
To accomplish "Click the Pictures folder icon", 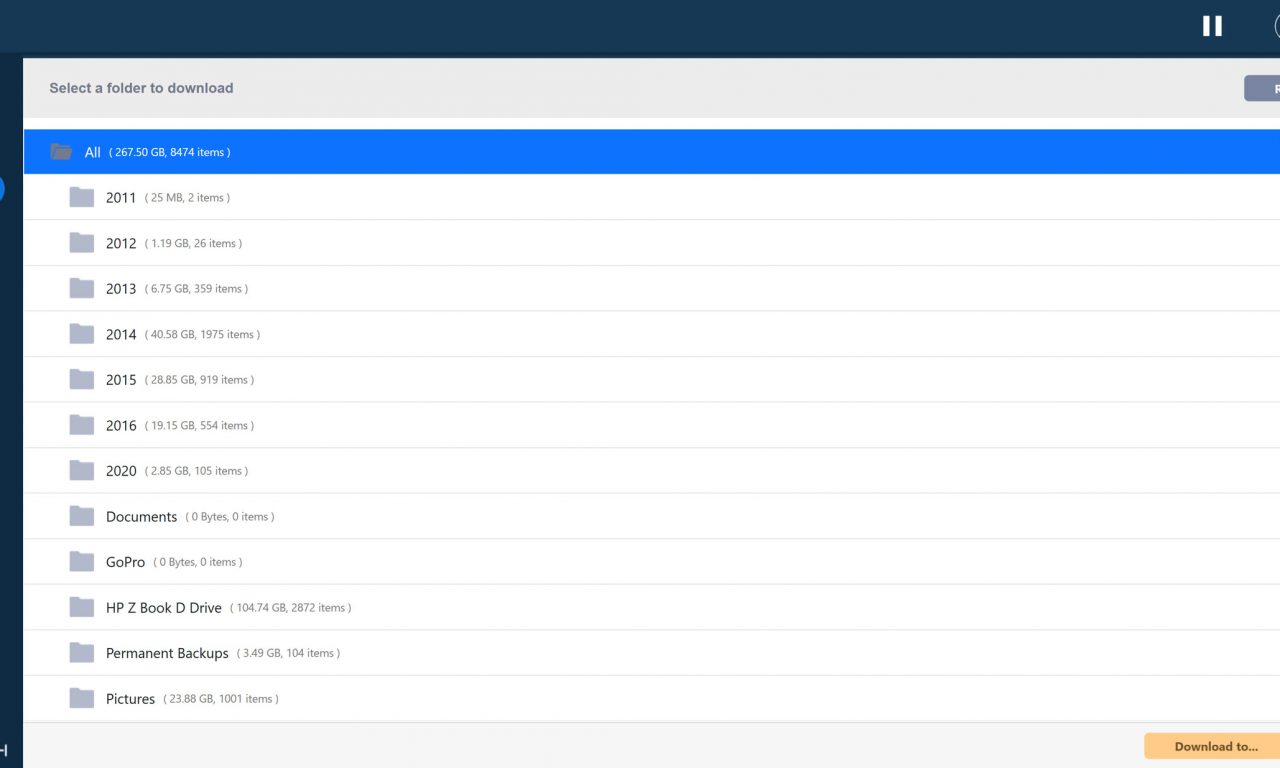I will pos(82,698).
